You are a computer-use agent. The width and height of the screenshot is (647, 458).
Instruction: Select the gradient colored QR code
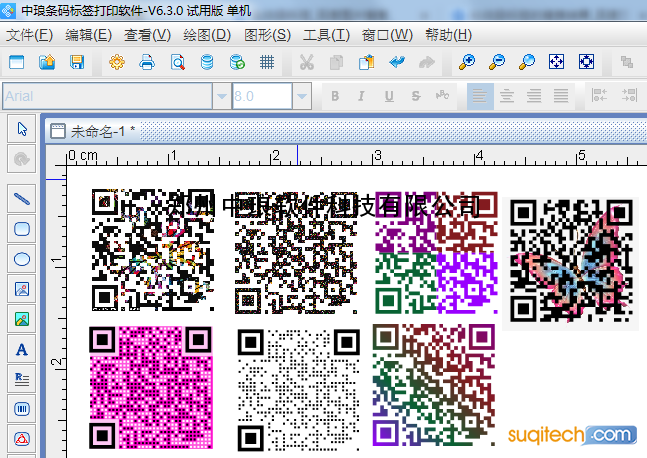click(x=433, y=385)
